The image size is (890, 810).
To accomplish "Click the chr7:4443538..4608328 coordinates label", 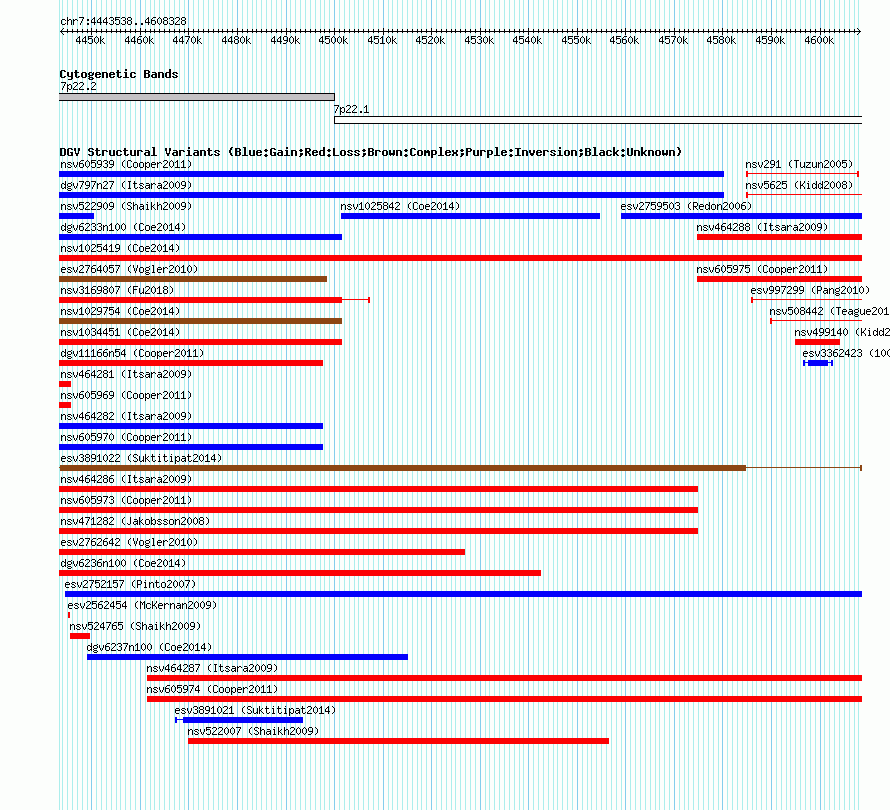I will coord(123,21).
